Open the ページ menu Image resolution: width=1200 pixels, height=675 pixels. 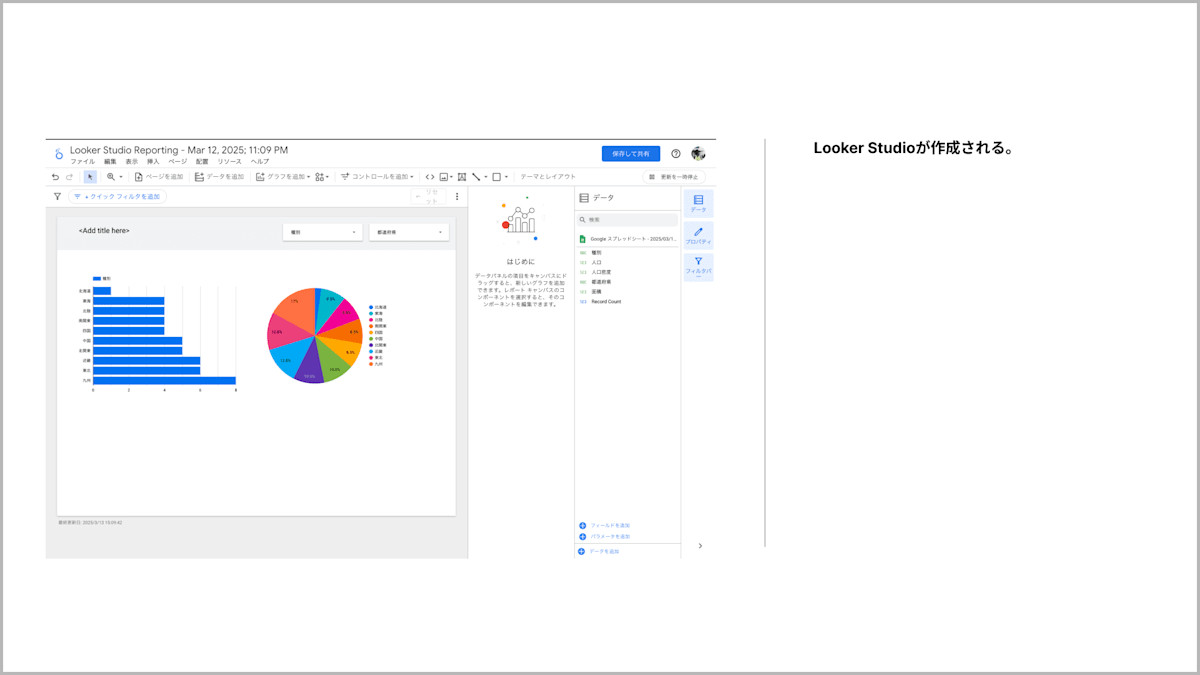pyautogui.click(x=177, y=161)
